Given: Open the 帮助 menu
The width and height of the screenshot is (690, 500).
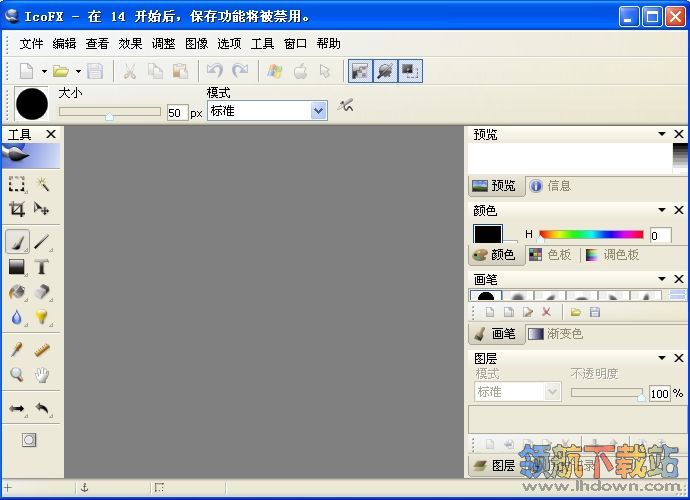Looking at the screenshot, I should (x=328, y=44).
